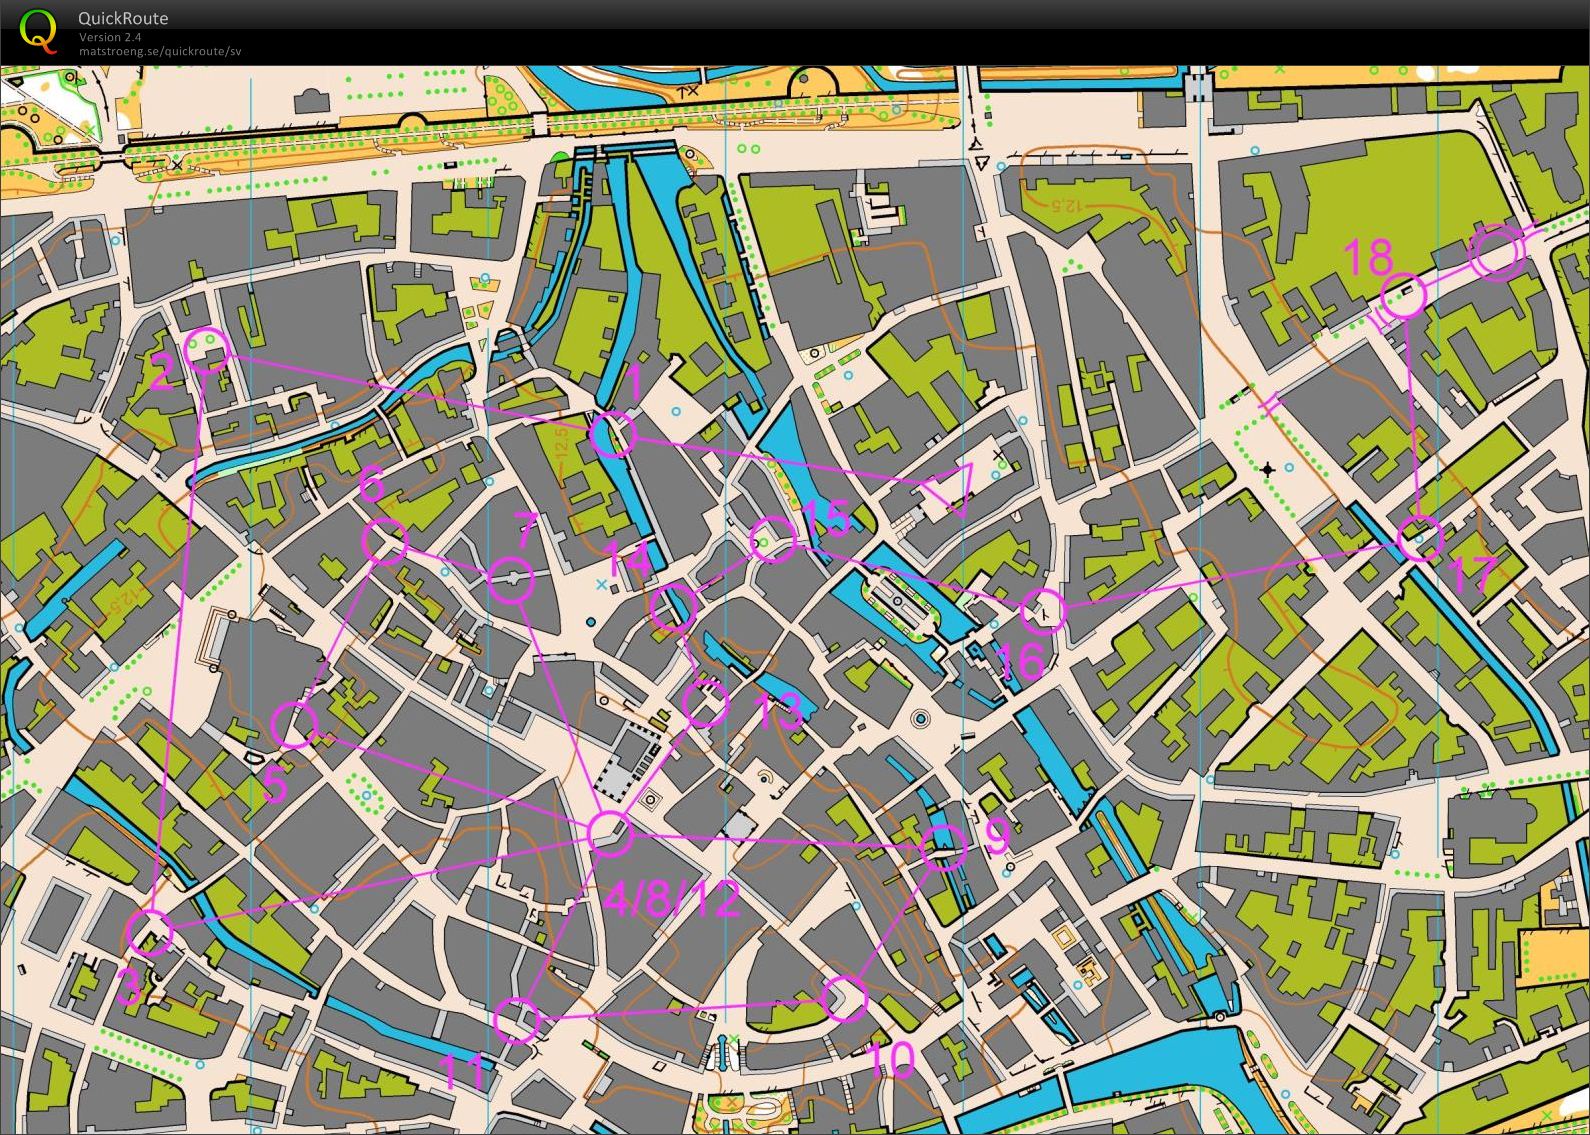The width and height of the screenshot is (1590, 1135).
Task: Select control circle 1
Action: pyautogui.click(x=613, y=434)
